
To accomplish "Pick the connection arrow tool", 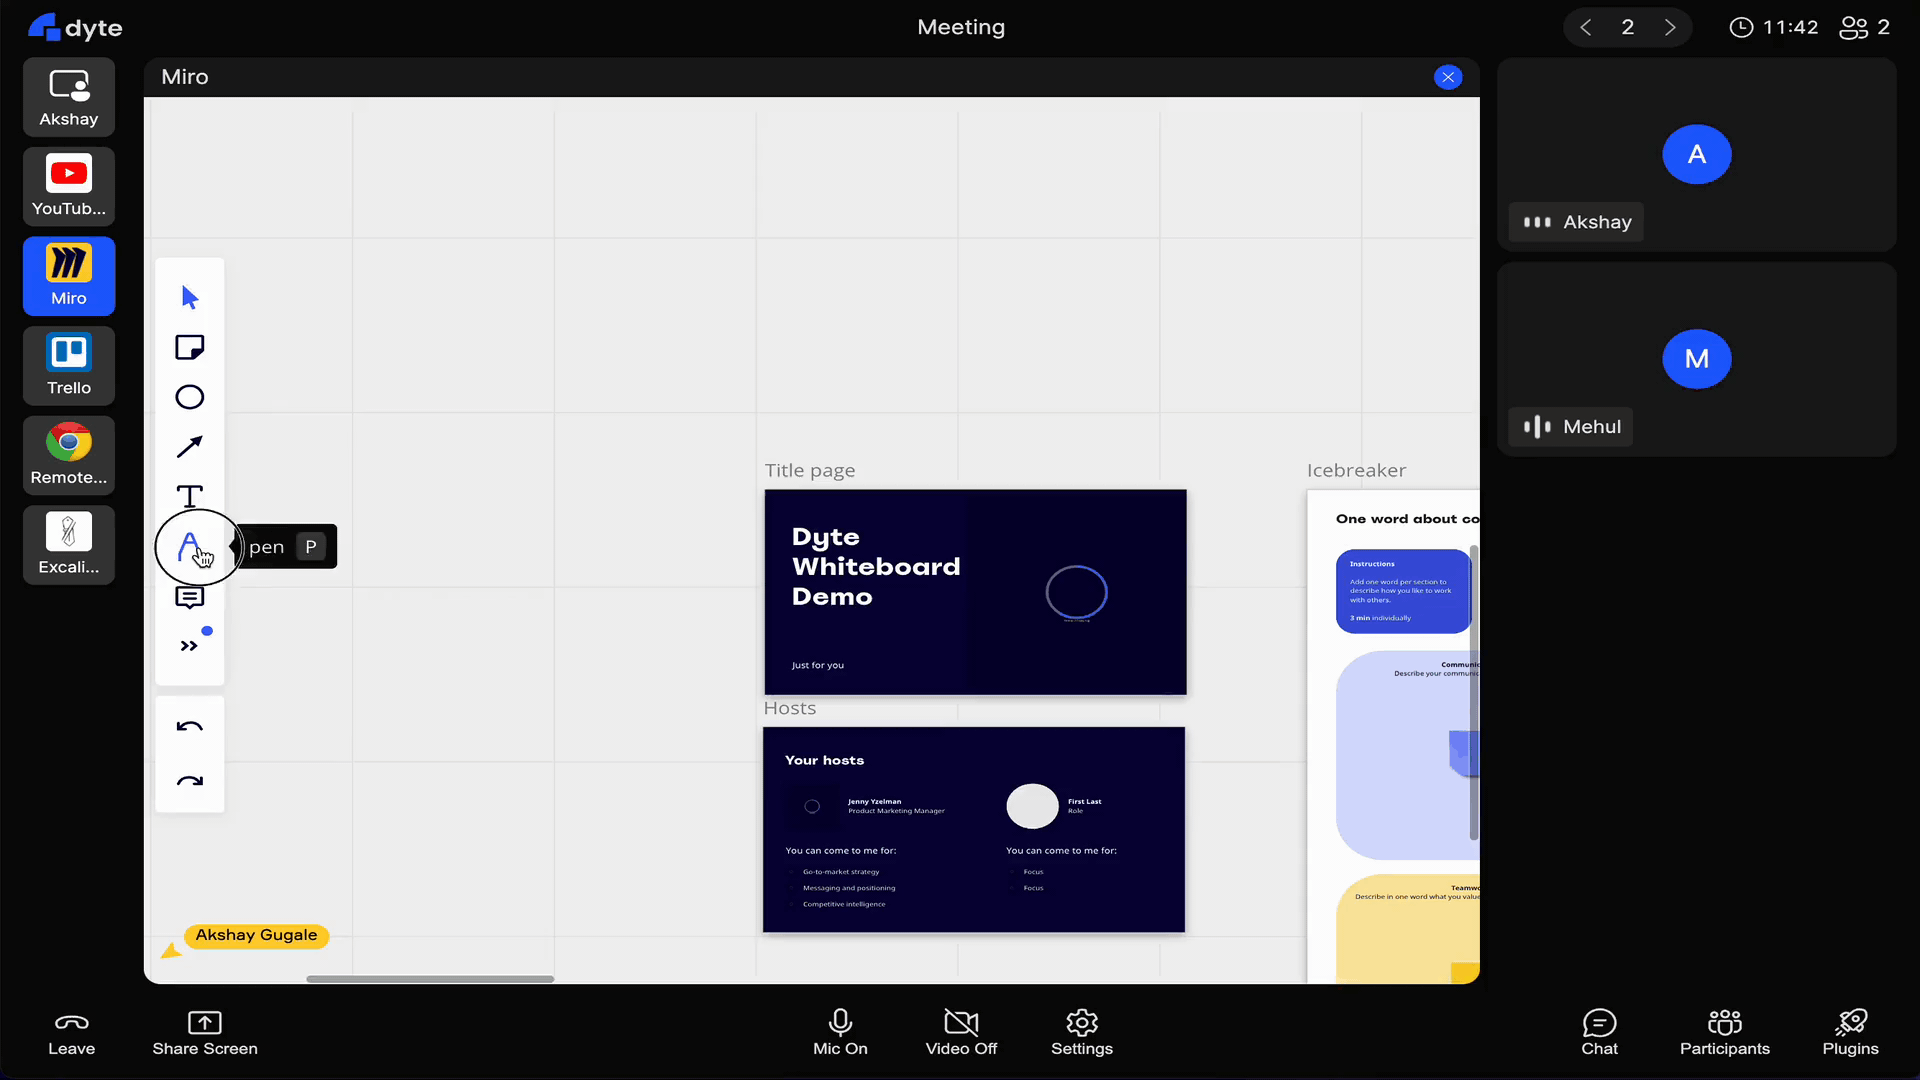I will tap(189, 446).
